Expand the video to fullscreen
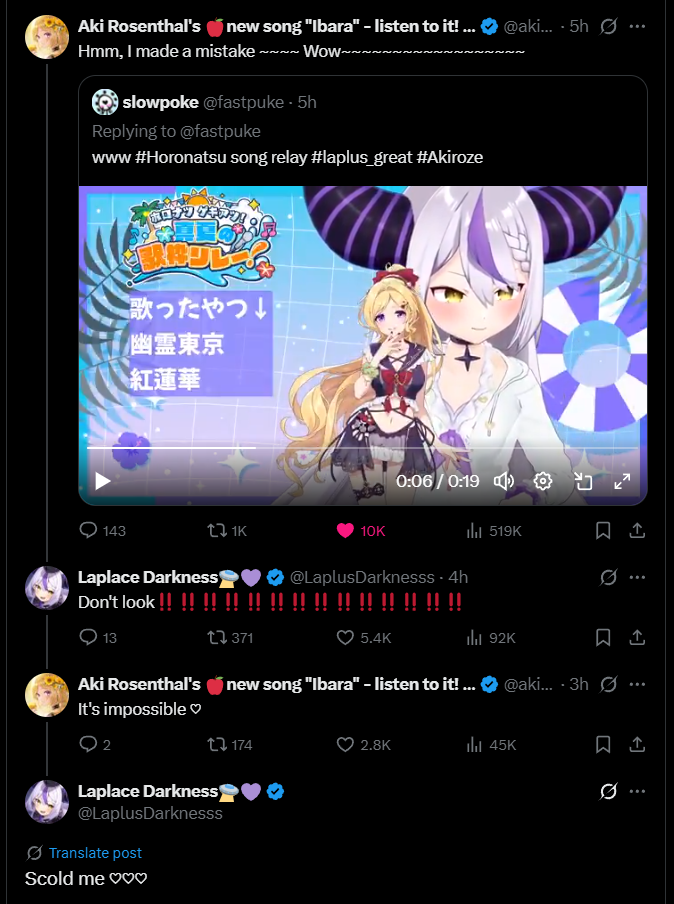This screenshot has height=904, width=674. (x=622, y=481)
